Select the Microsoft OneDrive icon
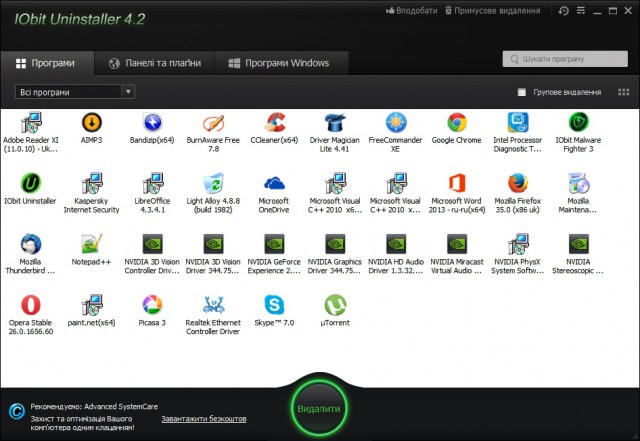Viewport: 640px width, 441px height. click(274, 183)
